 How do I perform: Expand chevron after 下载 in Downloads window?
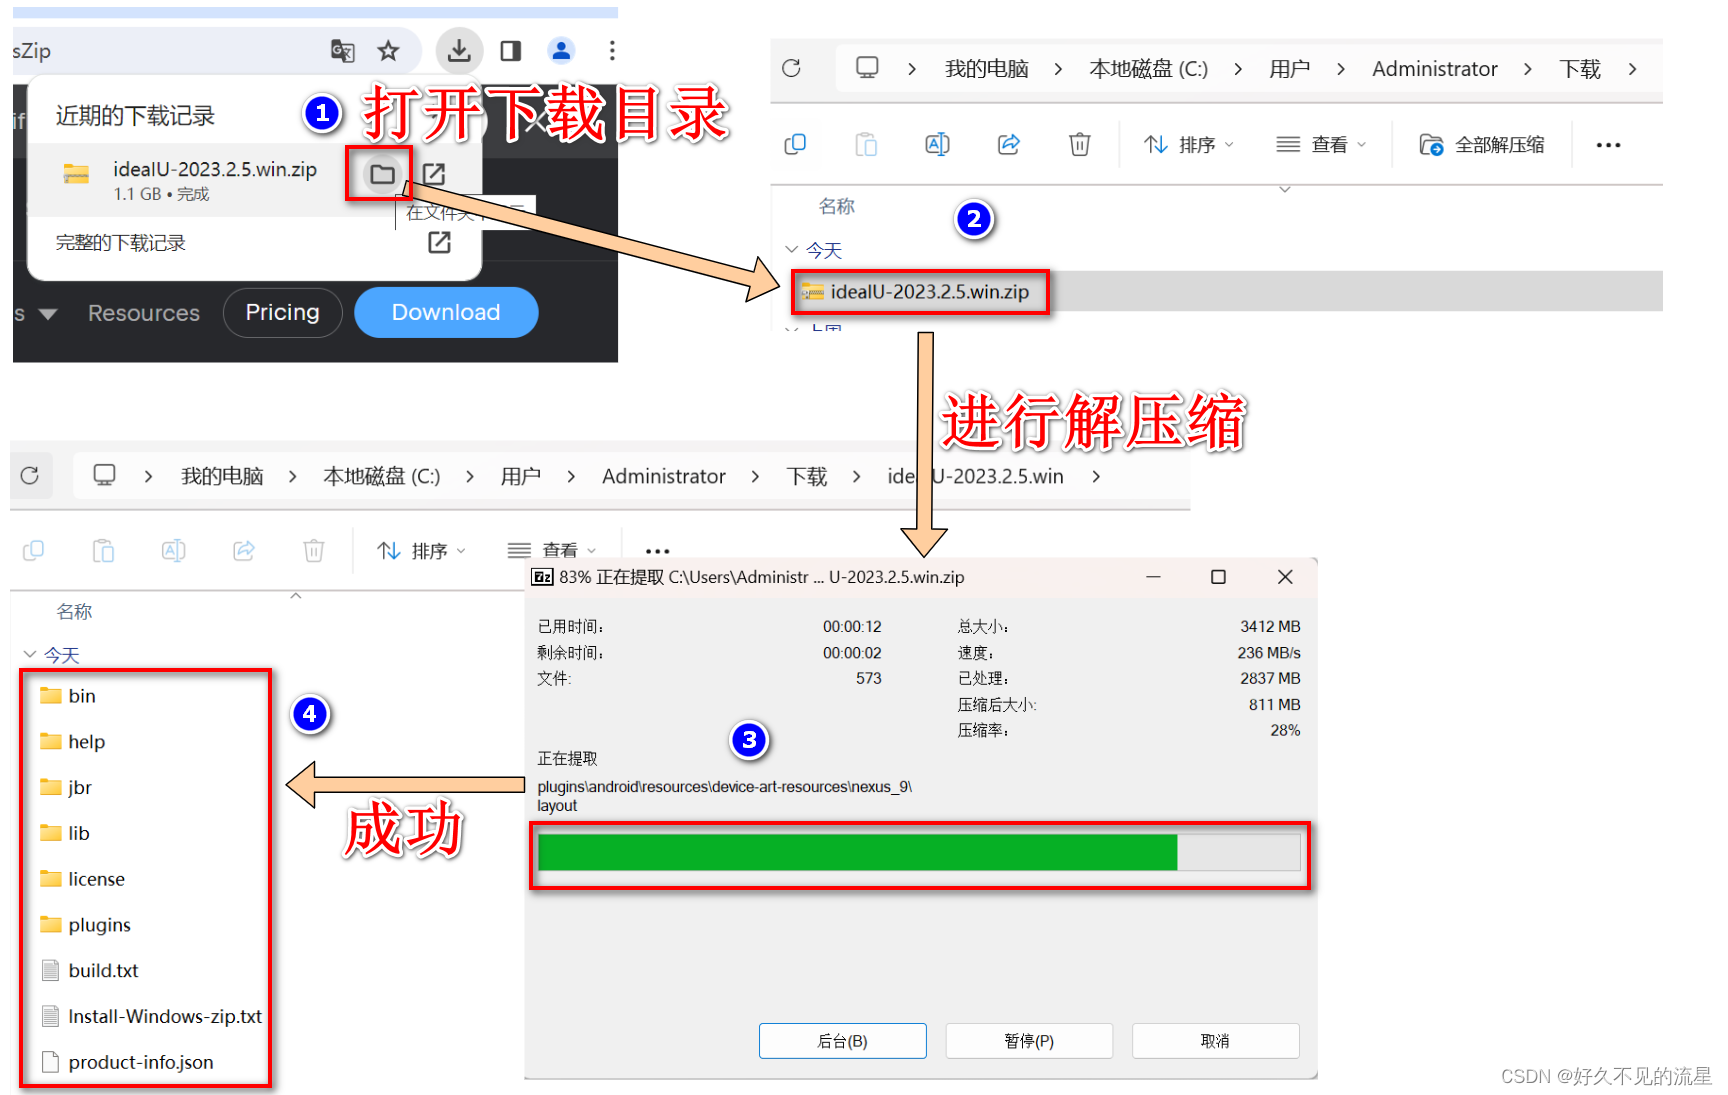(x=1632, y=69)
